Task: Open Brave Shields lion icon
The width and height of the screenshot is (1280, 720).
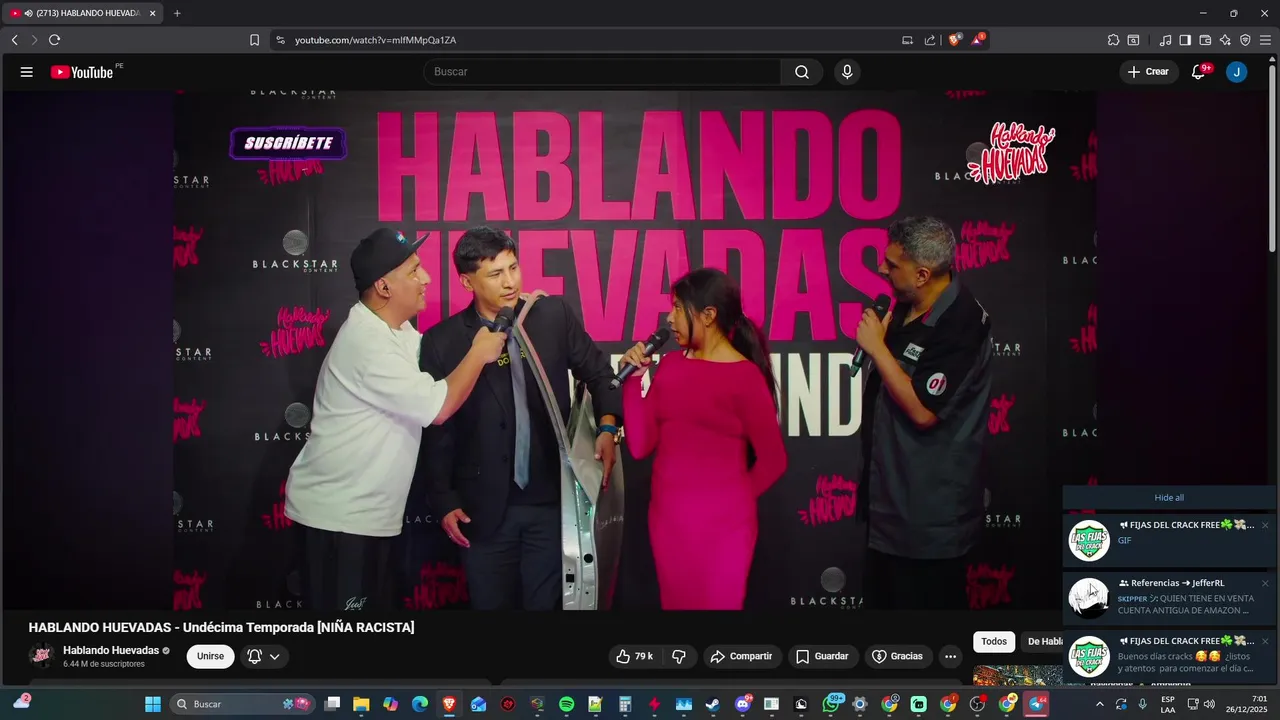Action: click(955, 40)
